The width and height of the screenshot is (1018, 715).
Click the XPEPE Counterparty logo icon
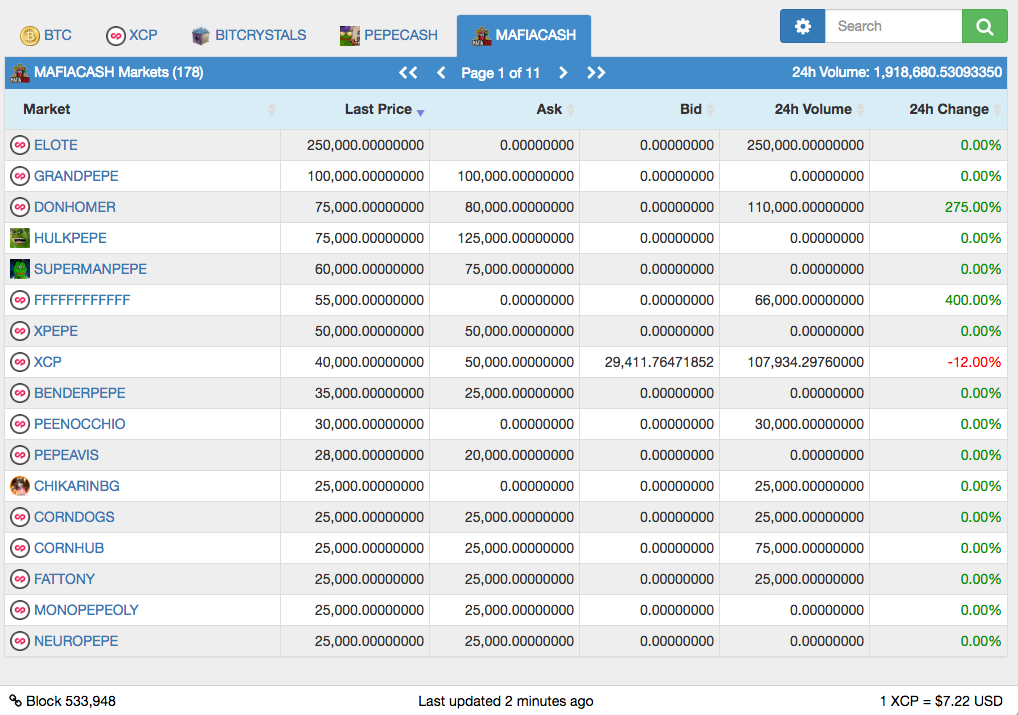pos(19,331)
